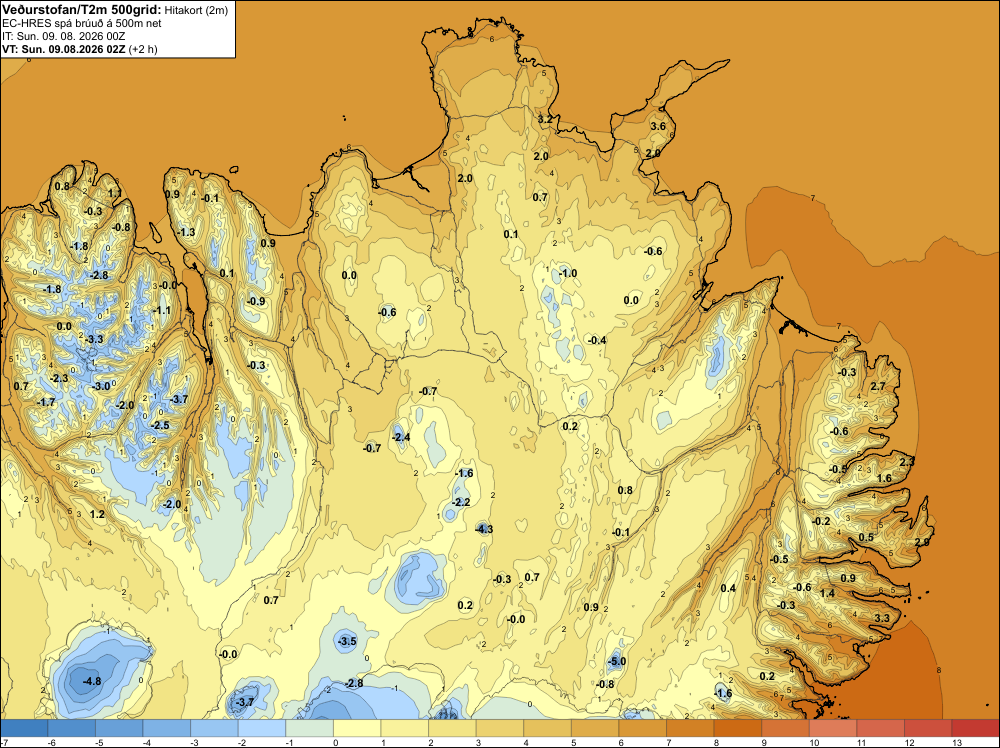Click the -3.5 temperature value
Viewport: 1000px width, 748px height.
(348, 641)
